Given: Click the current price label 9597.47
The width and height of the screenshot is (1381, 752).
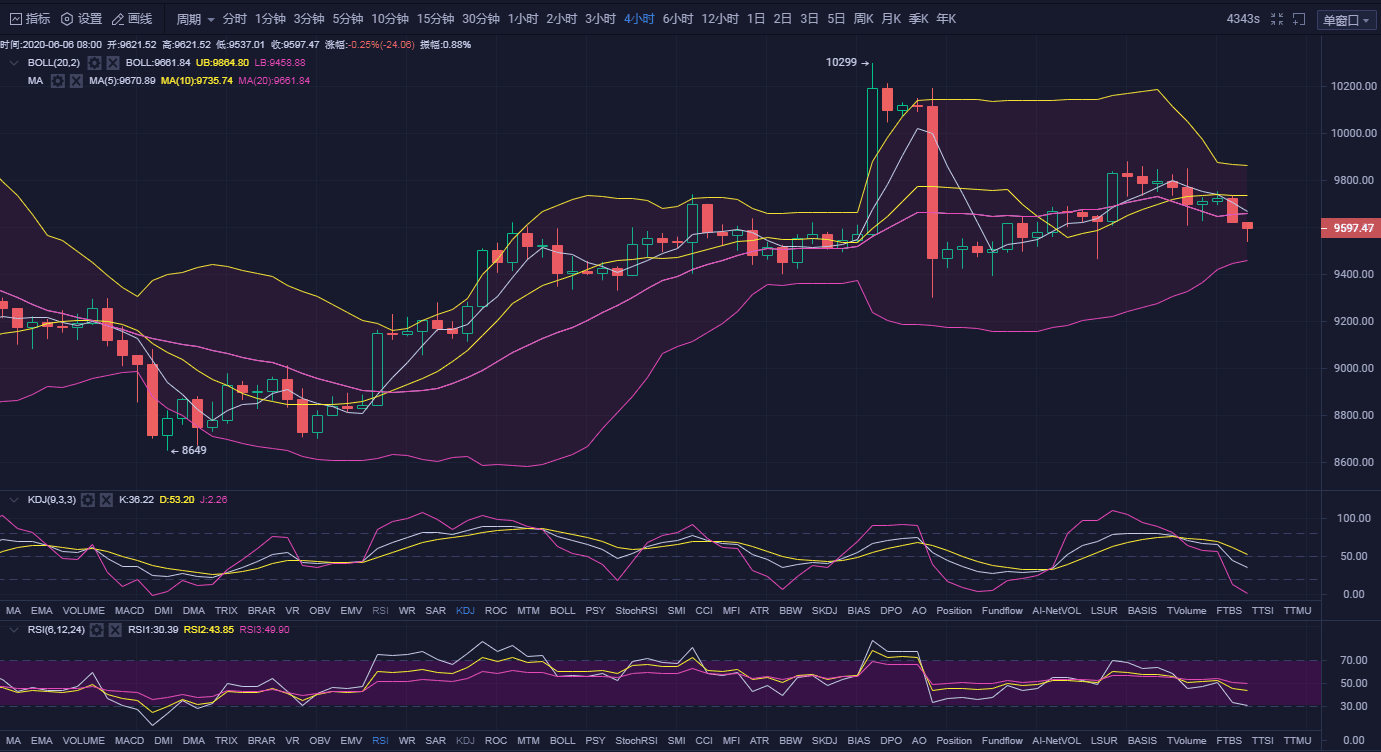Looking at the screenshot, I should tap(1349, 228).
